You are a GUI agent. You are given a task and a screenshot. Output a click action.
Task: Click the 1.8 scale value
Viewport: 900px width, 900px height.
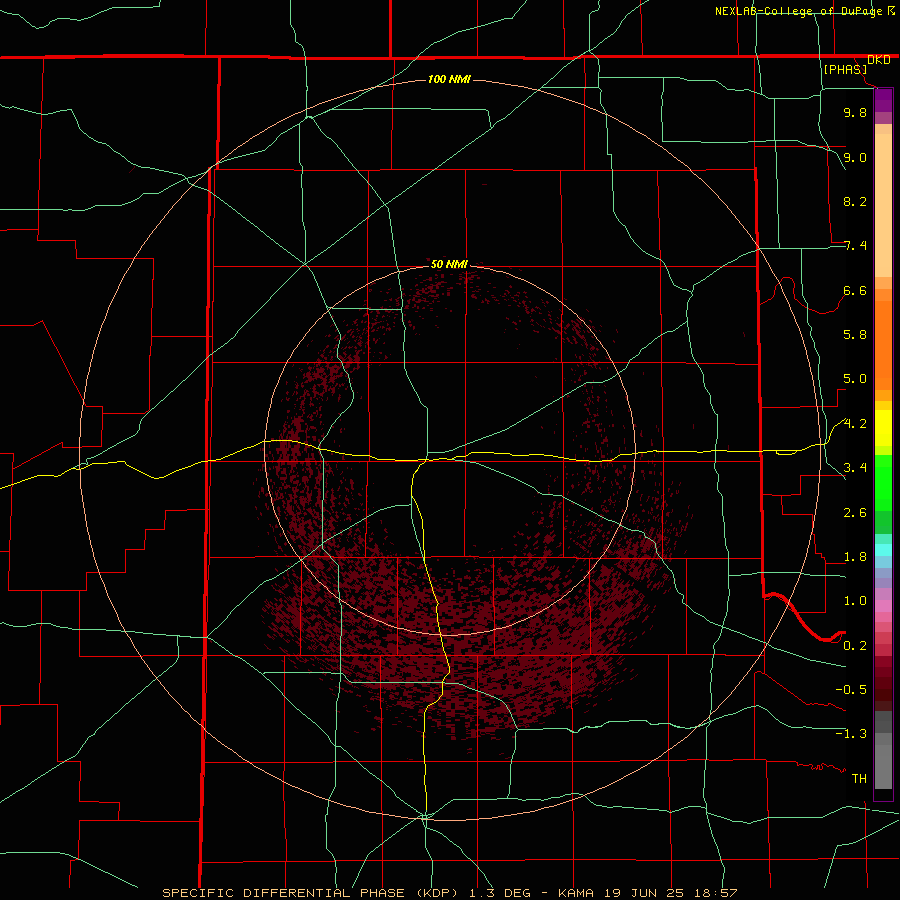[855, 557]
